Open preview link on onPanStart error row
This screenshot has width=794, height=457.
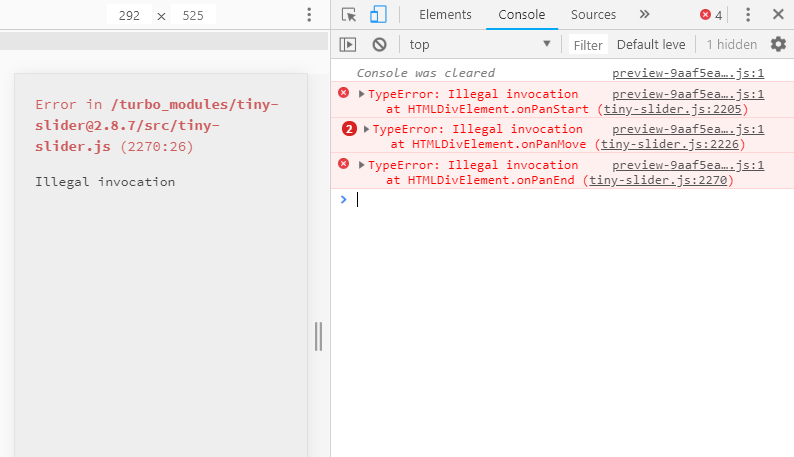pyautogui.click(x=688, y=94)
